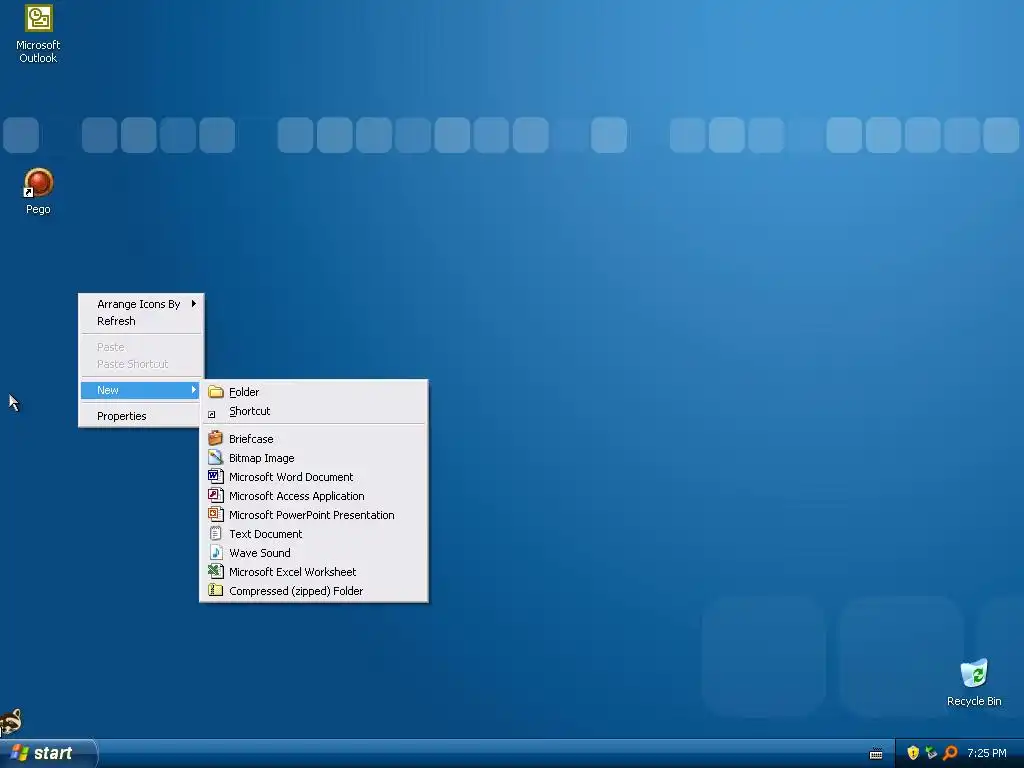Click the Bitmap Image paint icon

click(216, 457)
